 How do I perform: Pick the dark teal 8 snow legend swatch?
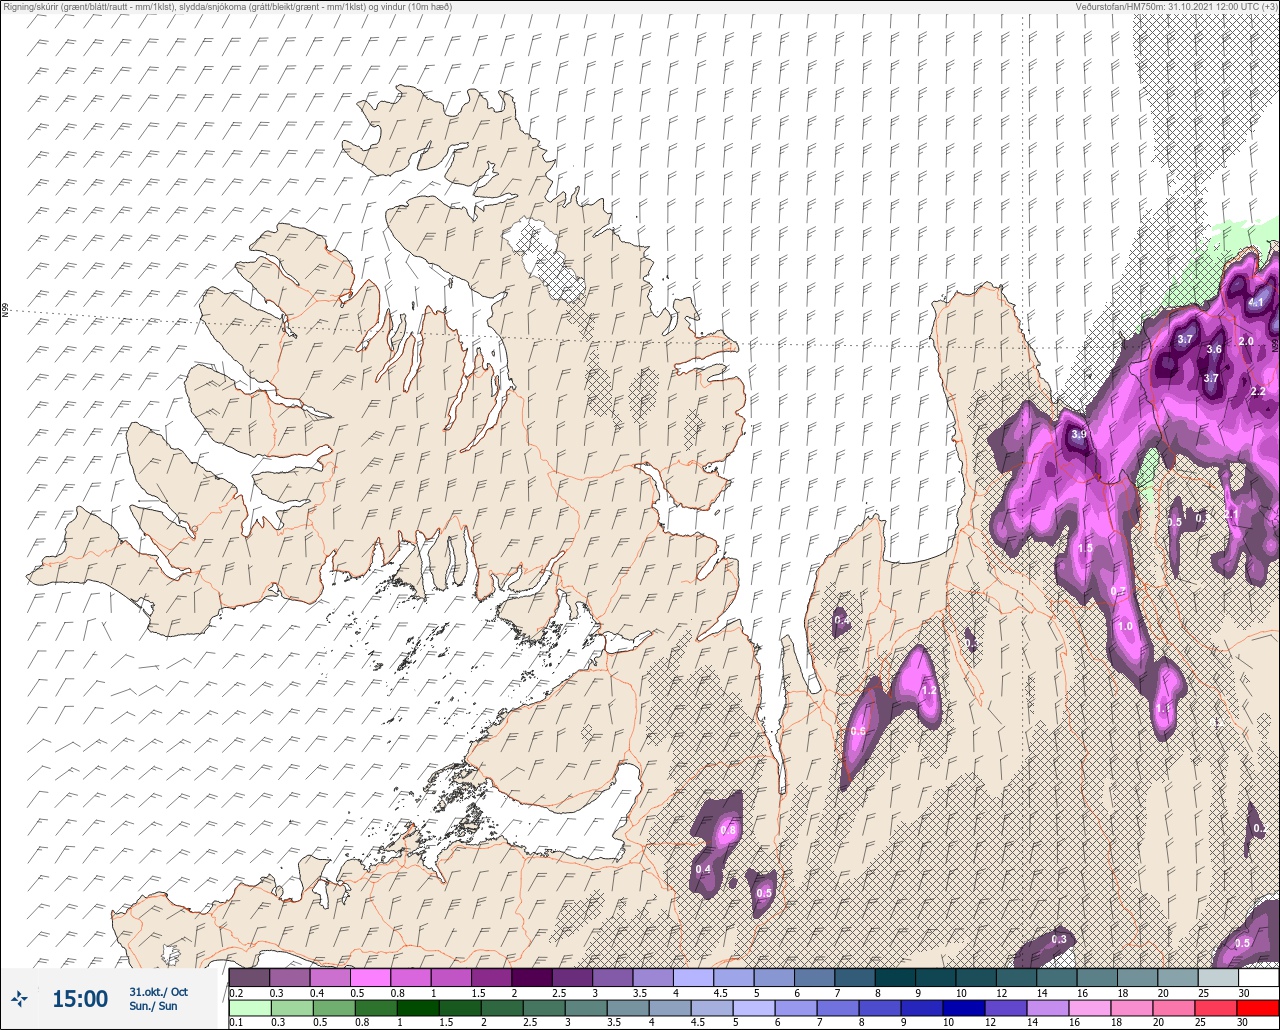tap(896, 977)
